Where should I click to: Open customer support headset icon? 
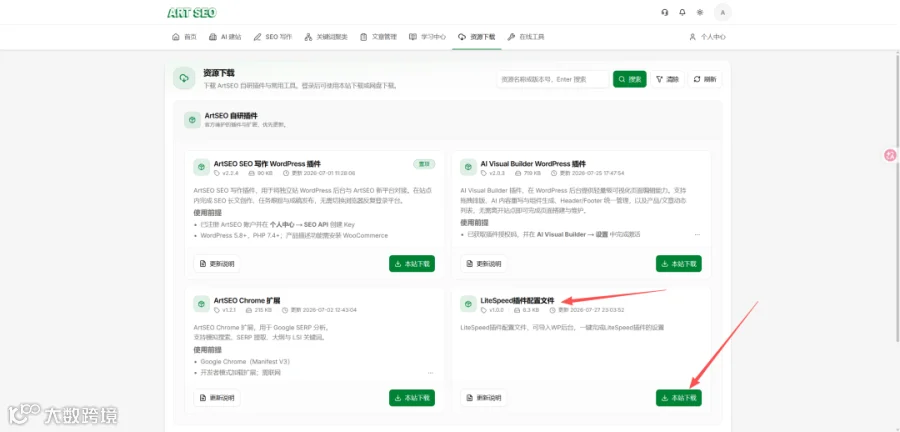(x=665, y=12)
